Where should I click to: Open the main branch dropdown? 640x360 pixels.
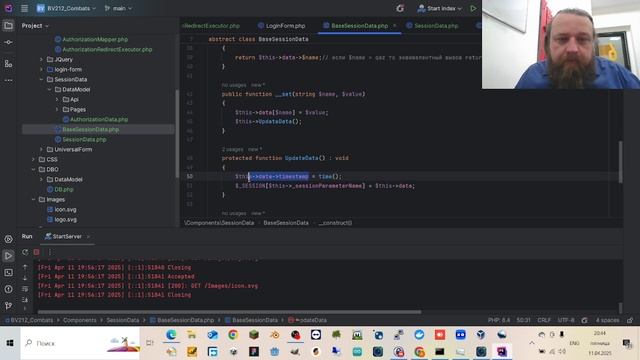point(118,8)
